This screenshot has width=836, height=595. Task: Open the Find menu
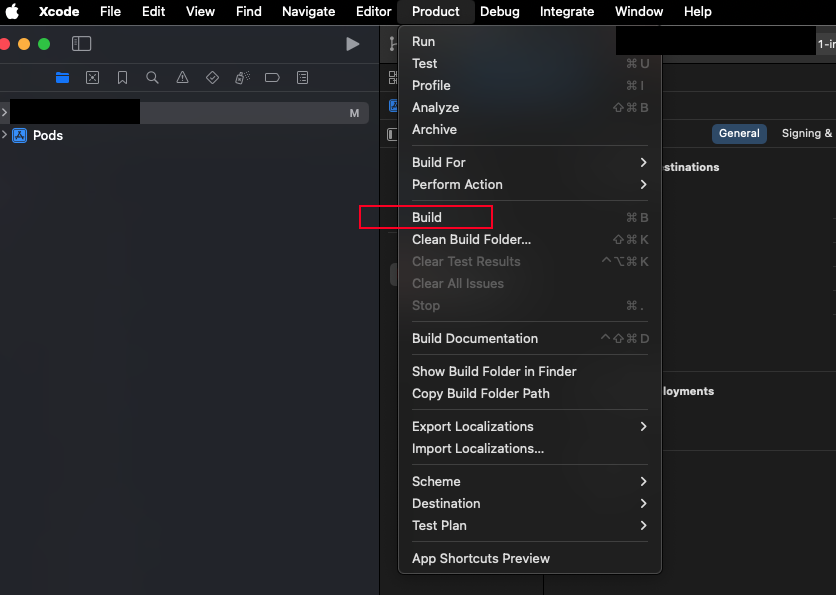coord(248,11)
